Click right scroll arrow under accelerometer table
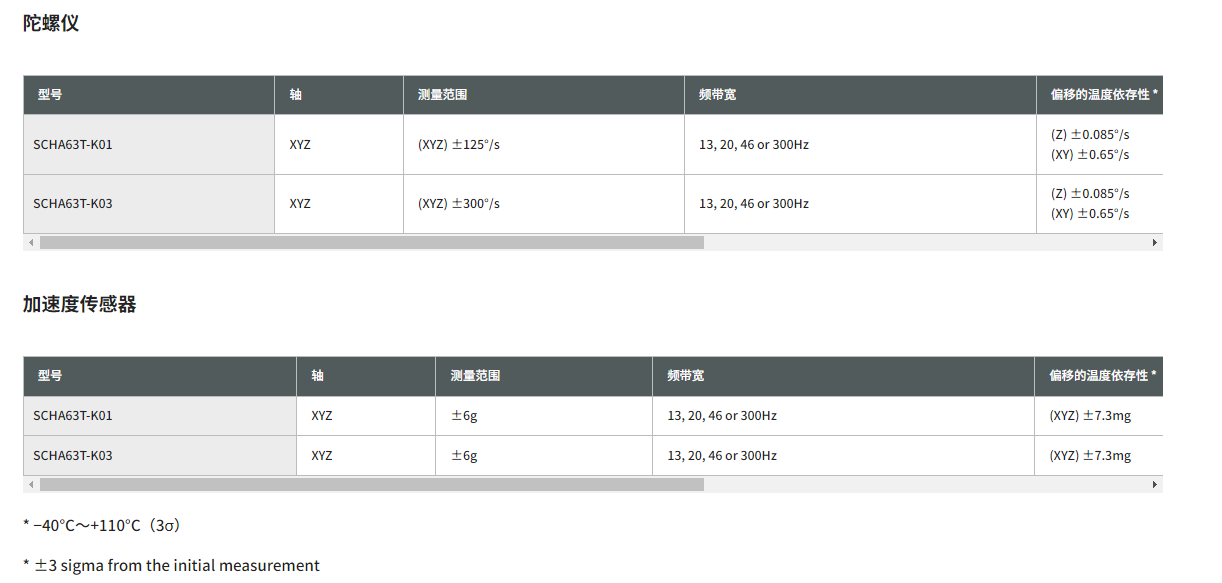 coord(1155,484)
